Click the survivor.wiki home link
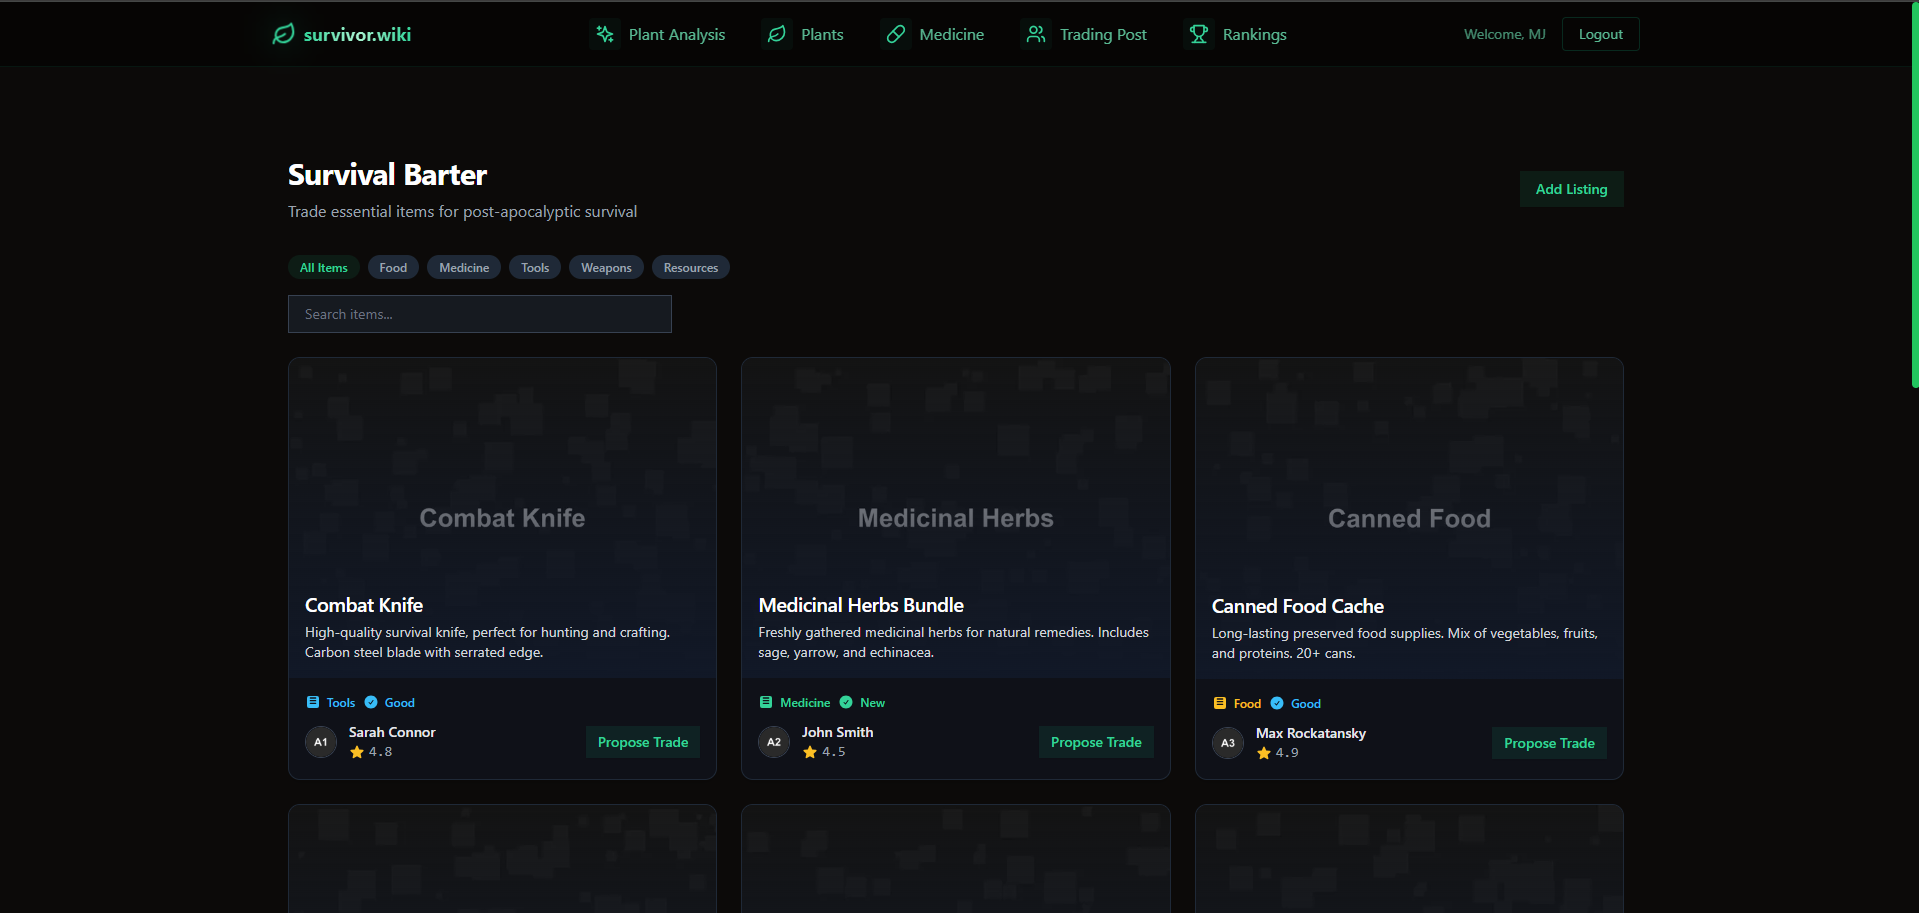This screenshot has width=1919, height=913. tap(342, 34)
